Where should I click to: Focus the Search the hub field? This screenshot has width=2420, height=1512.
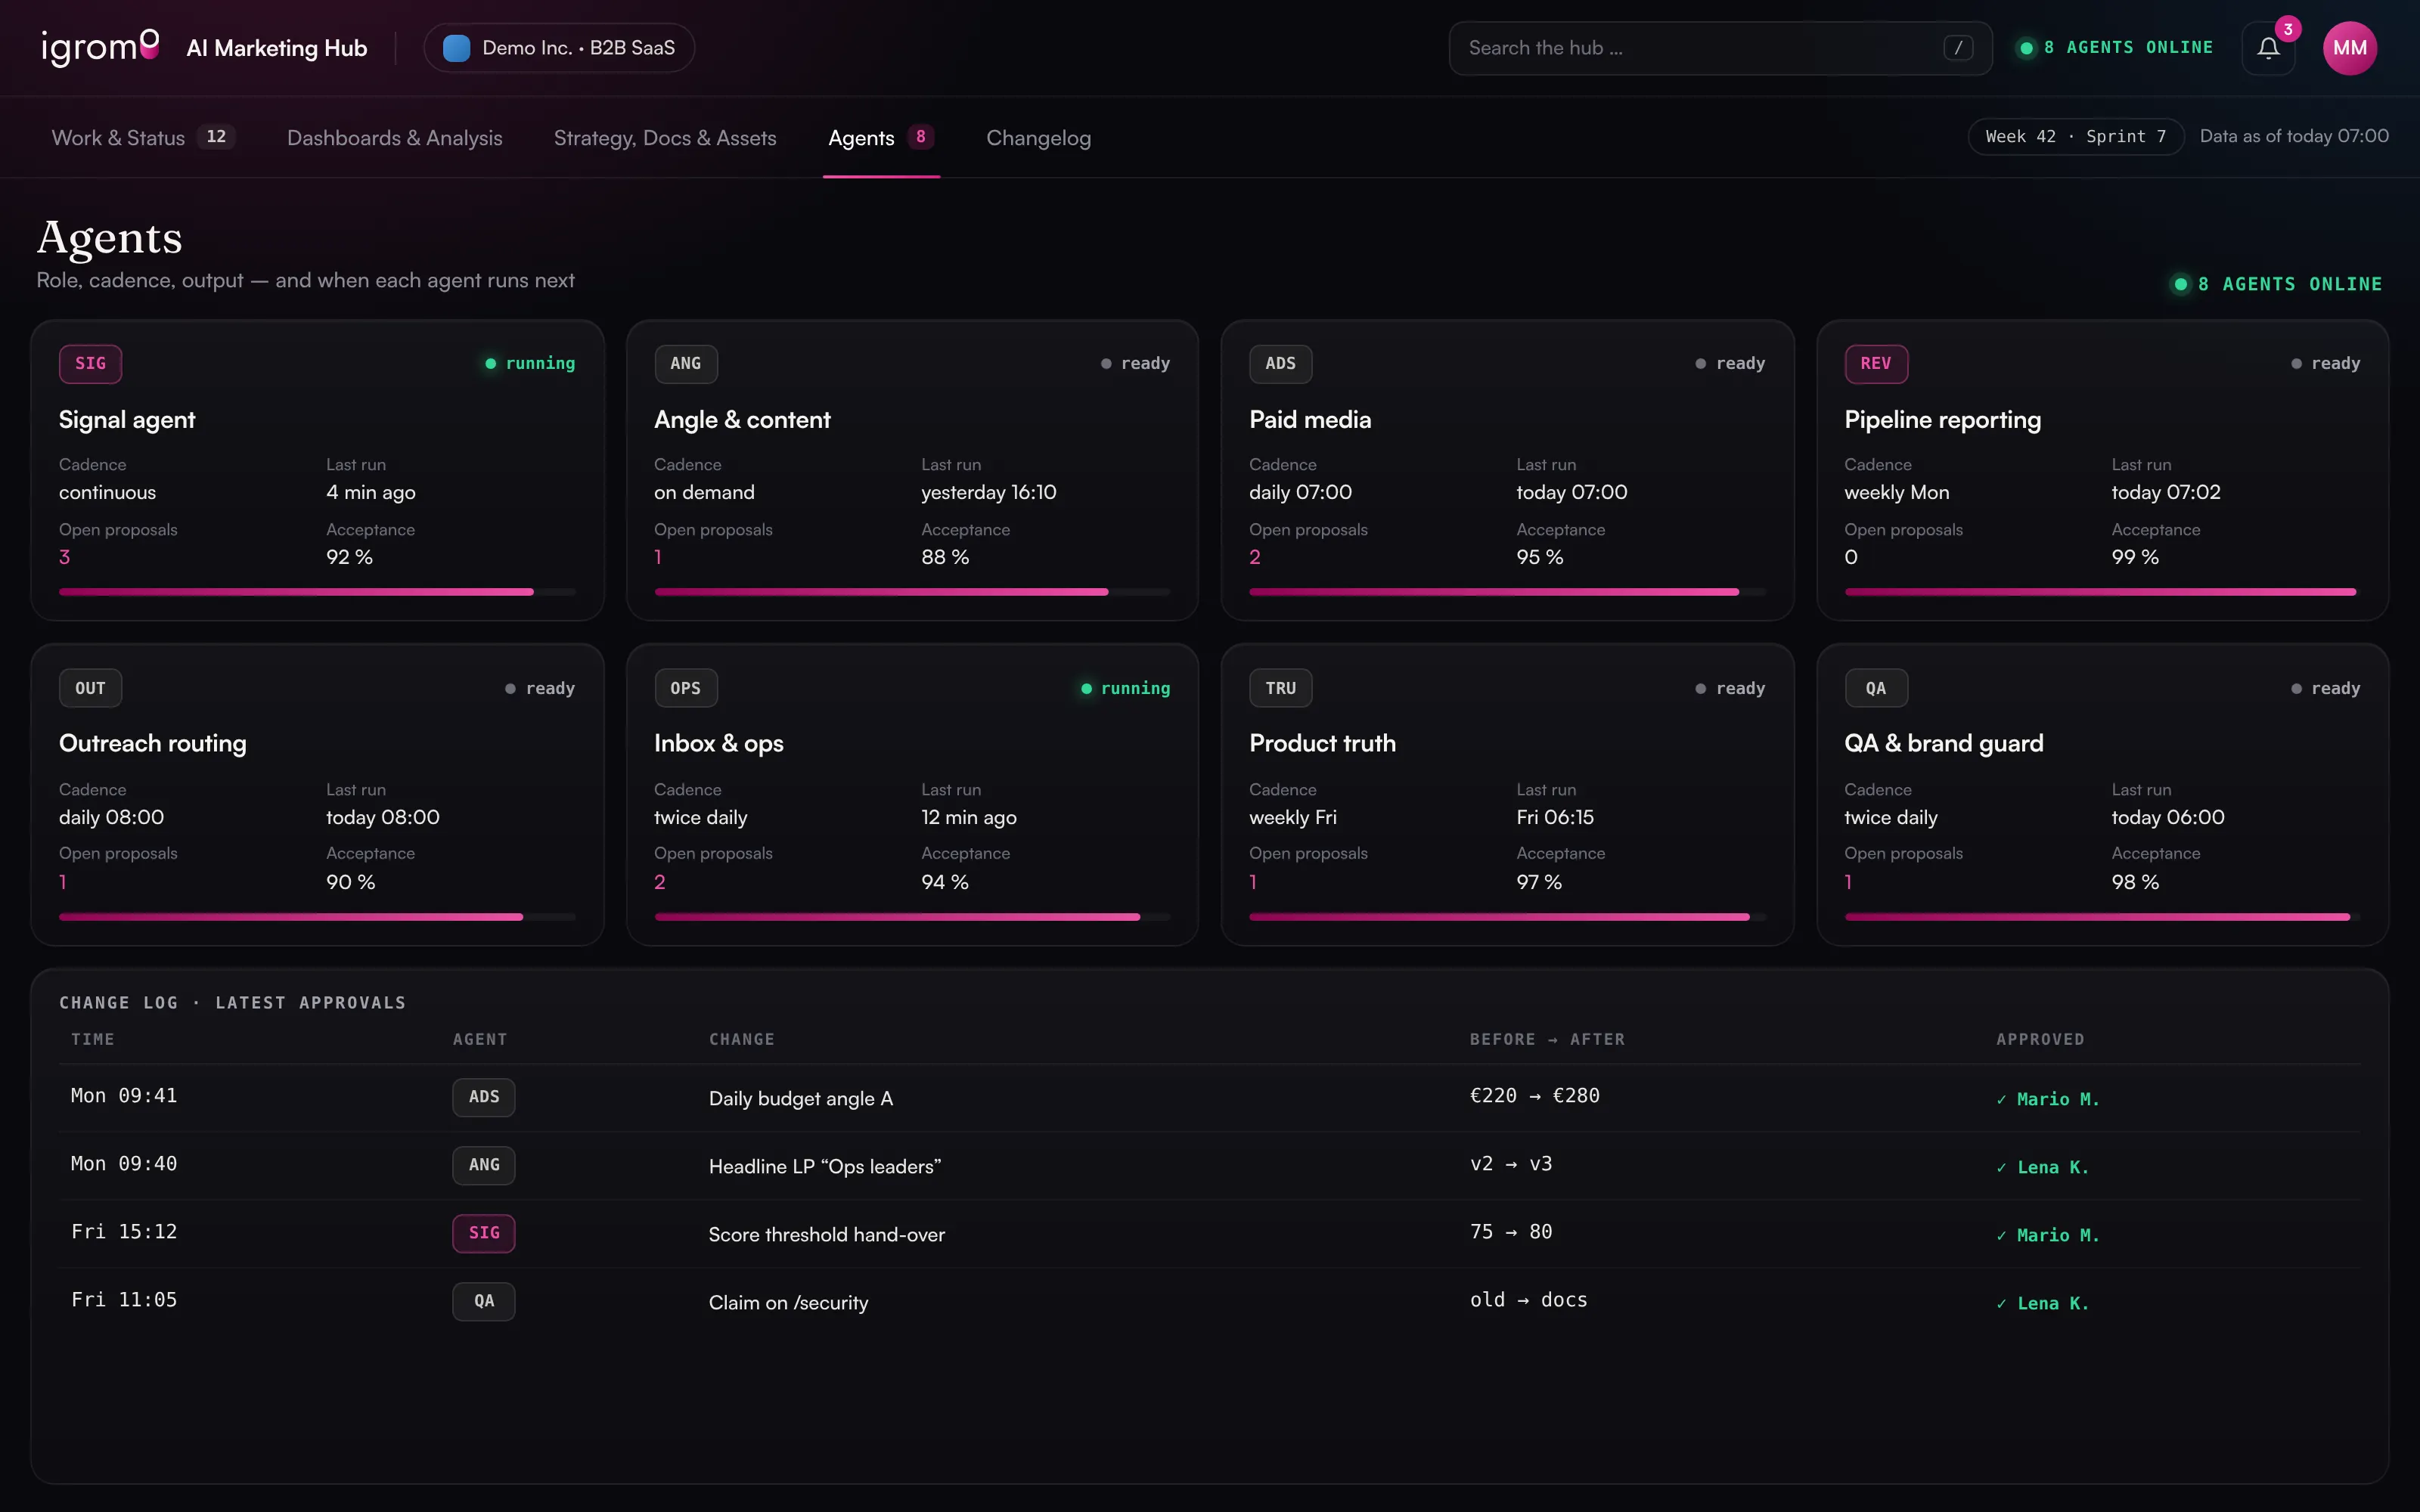point(1720,48)
